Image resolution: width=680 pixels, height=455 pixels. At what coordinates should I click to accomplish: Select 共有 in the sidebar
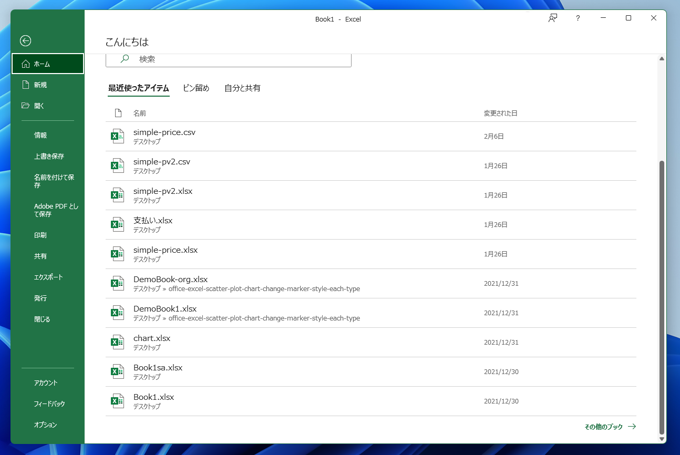[x=40, y=256]
